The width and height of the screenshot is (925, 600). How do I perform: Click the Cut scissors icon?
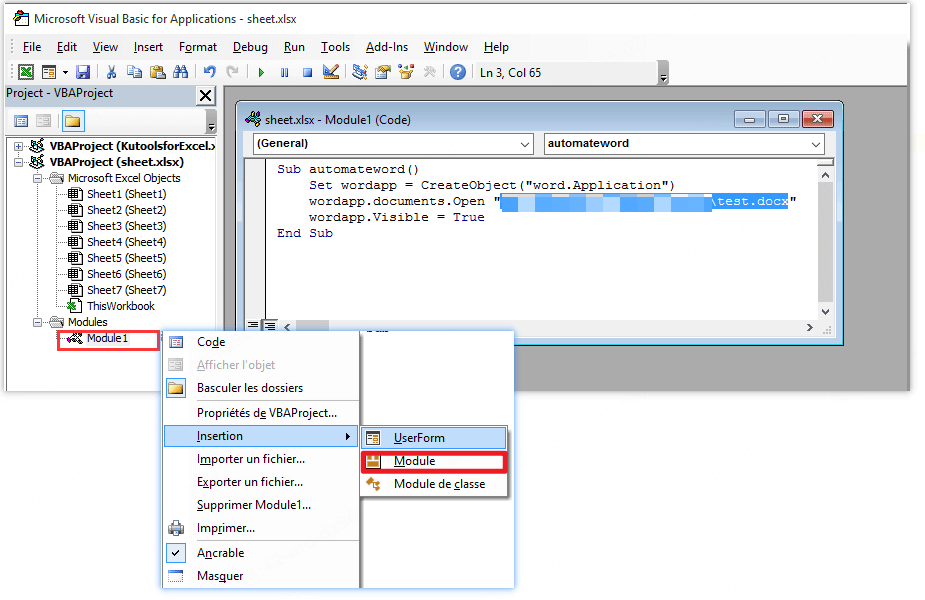[111, 72]
